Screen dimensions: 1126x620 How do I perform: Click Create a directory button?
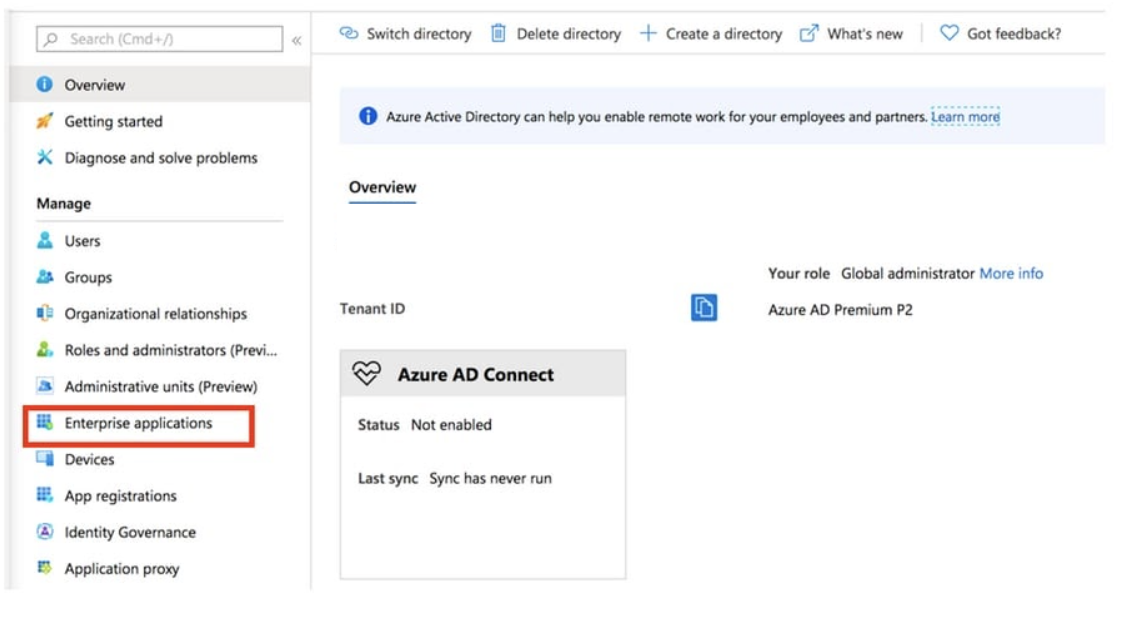(711, 34)
